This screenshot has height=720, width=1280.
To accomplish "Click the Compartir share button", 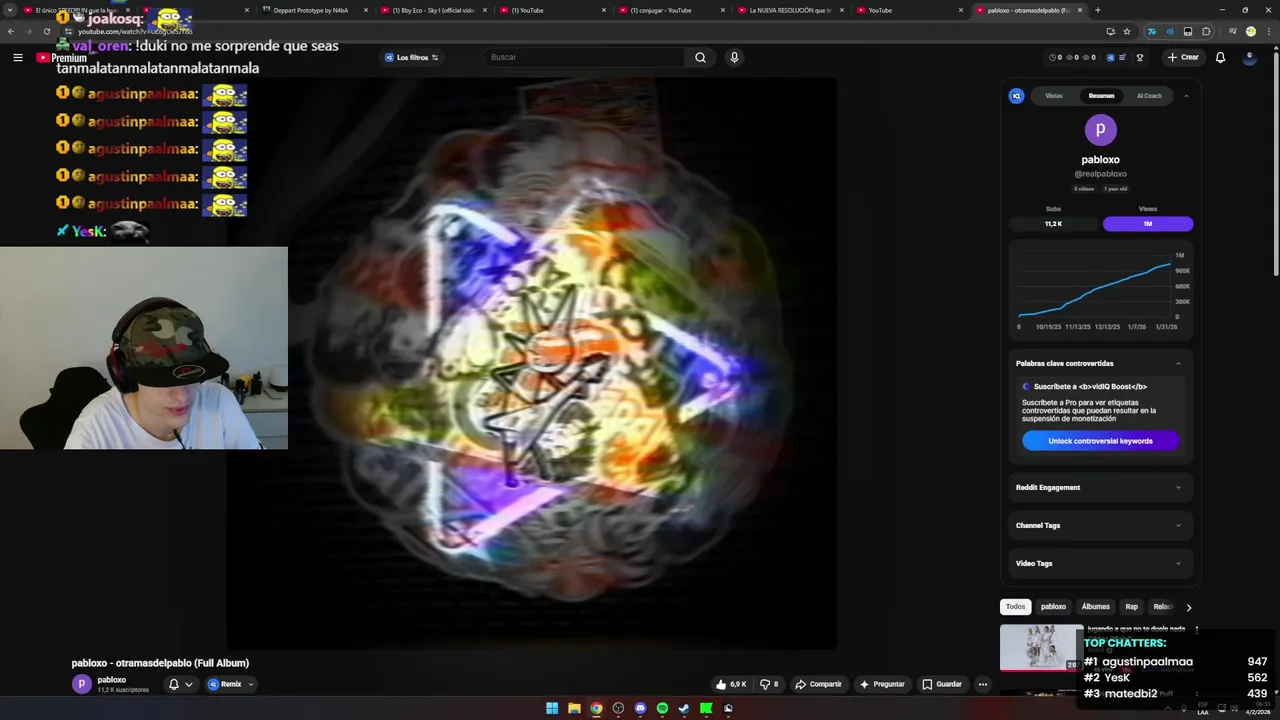I will 818,684.
